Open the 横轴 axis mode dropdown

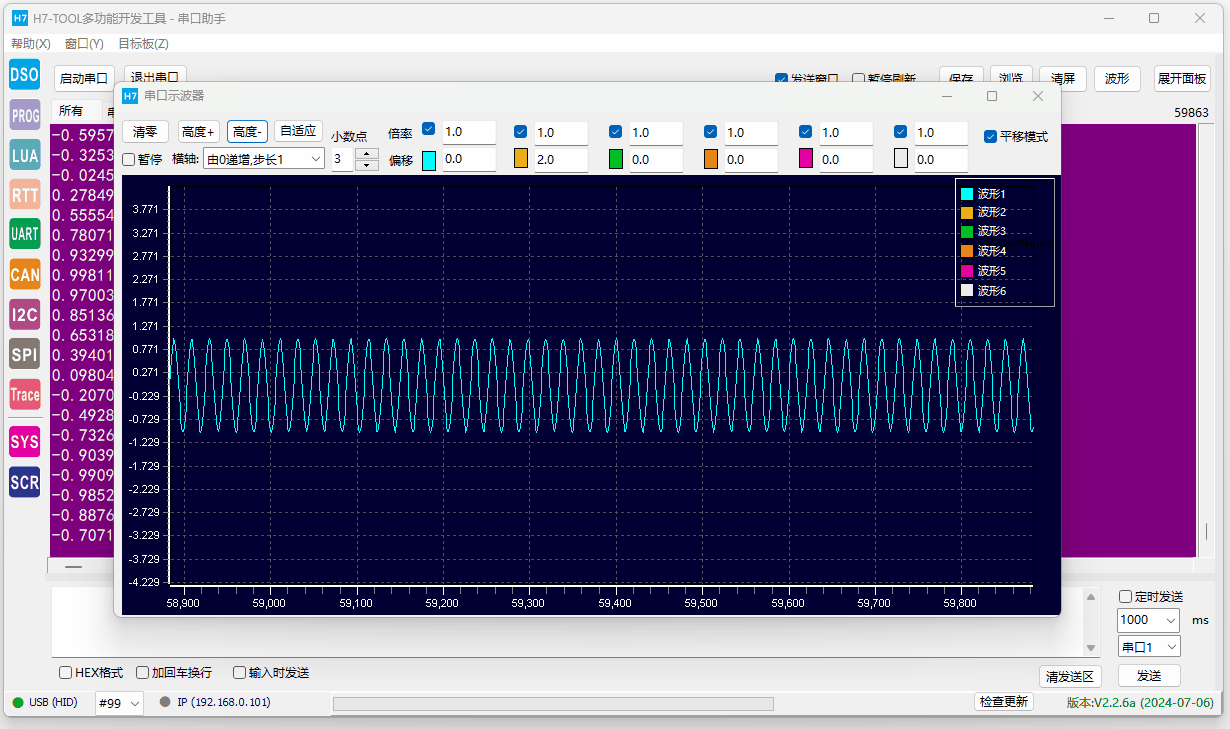pos(264,159)
